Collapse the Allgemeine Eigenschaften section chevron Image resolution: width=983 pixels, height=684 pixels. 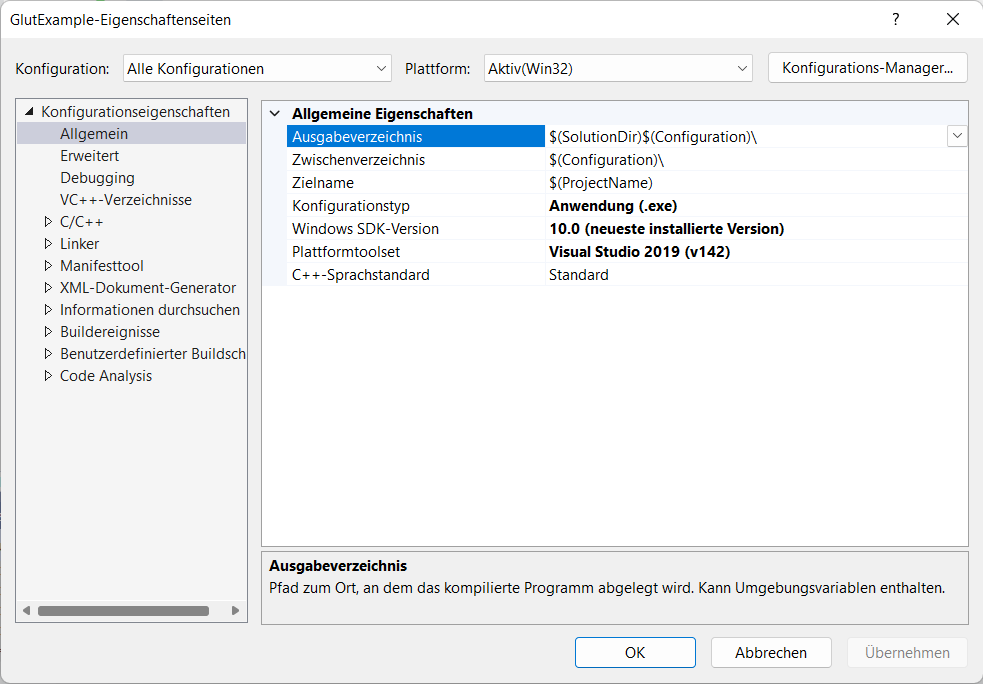click(x=274, y=113)
